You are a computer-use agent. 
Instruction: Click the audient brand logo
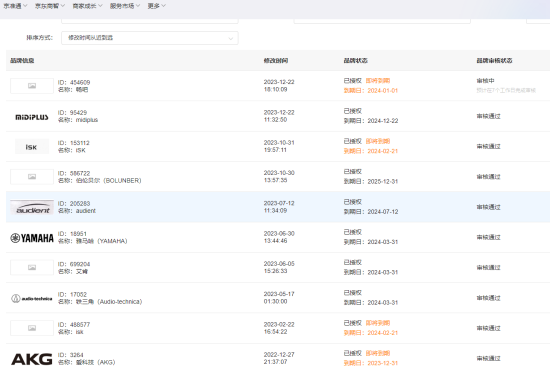click(x=32, y=207)
